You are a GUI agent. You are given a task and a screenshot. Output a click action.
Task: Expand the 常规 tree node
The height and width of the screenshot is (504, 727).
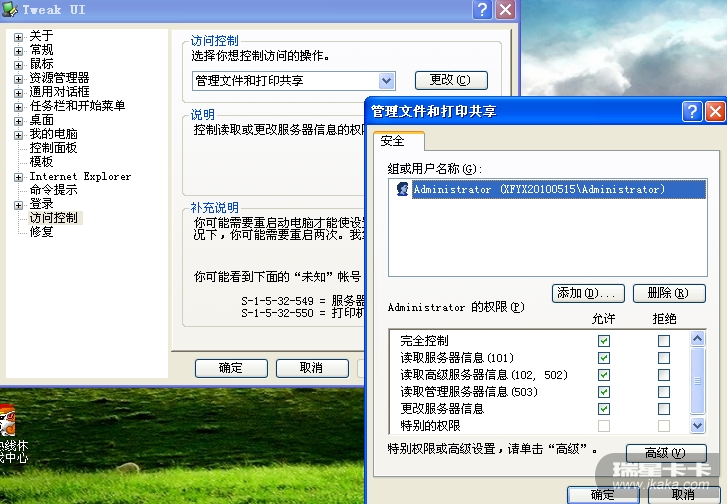(18, 51)
